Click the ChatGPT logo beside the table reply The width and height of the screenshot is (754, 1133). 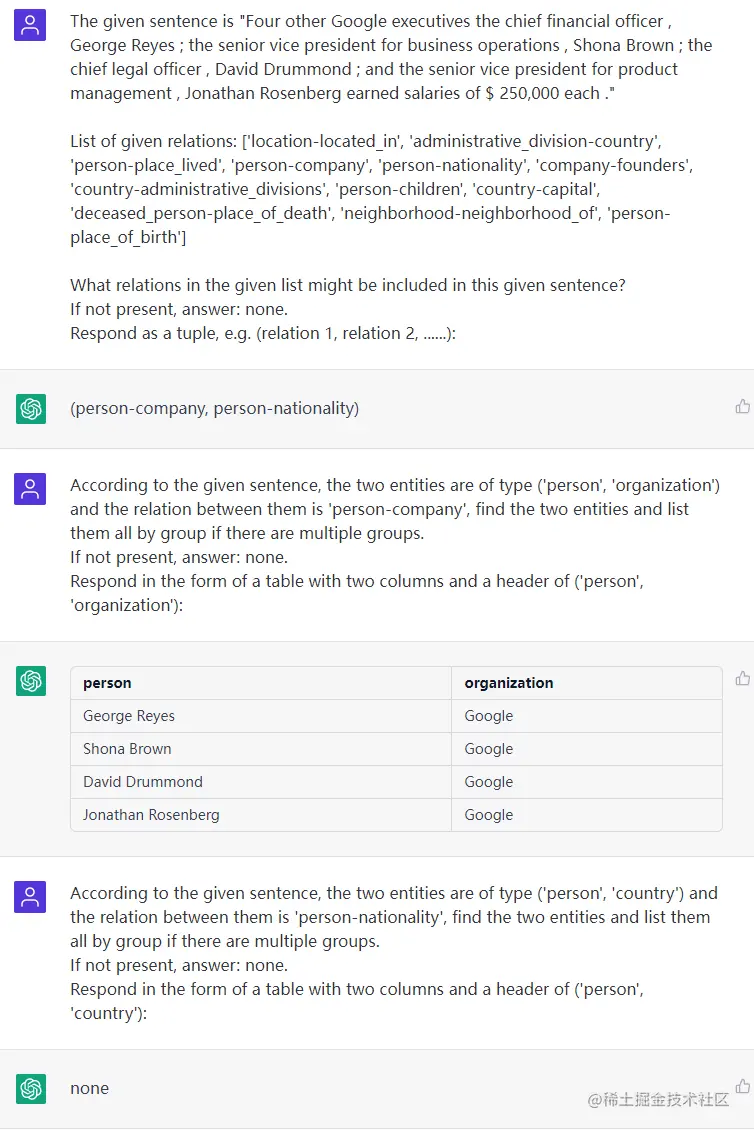click(x=31, y=681)
